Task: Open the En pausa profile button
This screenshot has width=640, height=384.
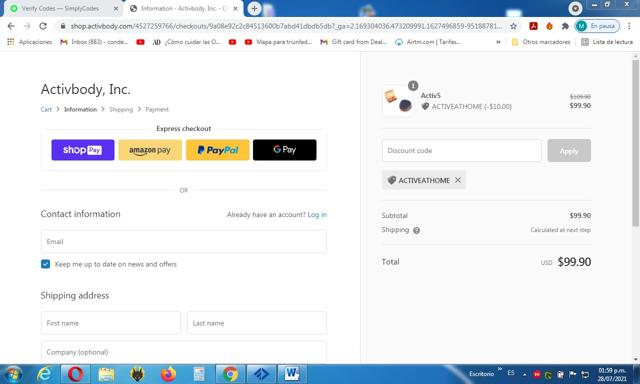Action: point(597,26)
